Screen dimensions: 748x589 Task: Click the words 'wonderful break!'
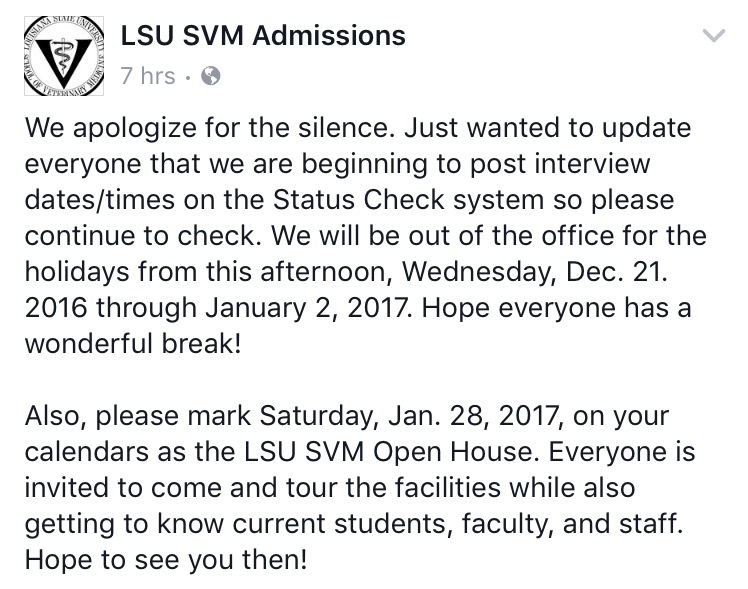(133, 344)
